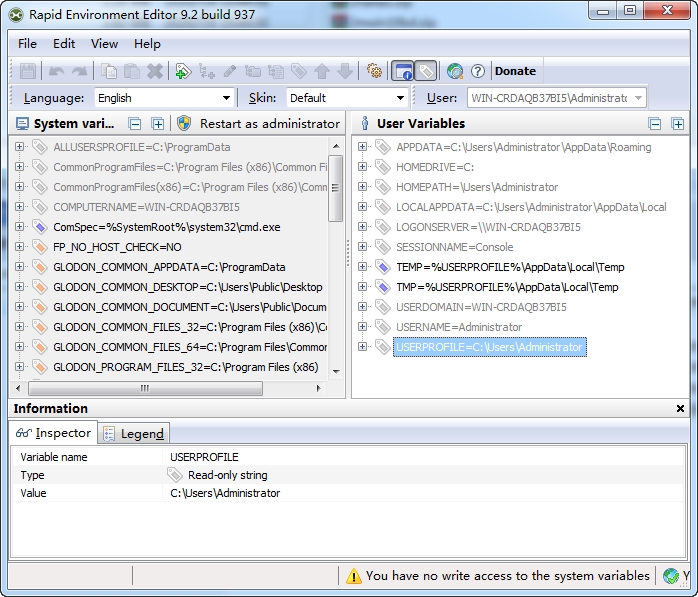Screen dimensions: 698x597
Task: Click the help question mark icon
Action: (477, 71)
